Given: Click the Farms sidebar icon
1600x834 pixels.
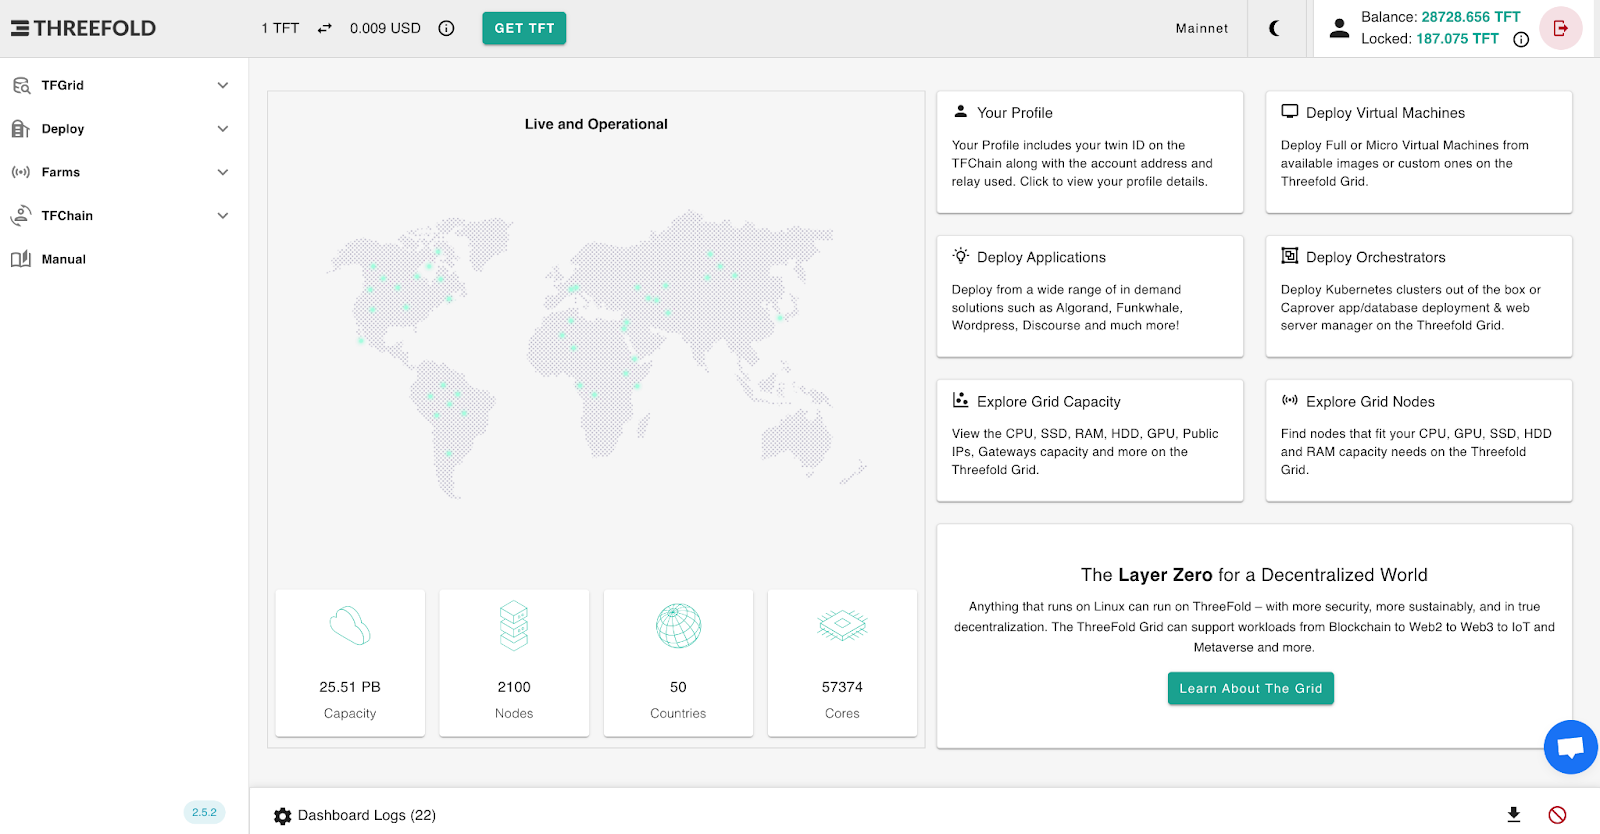Looking at the screenshot, I should pos(20,172).
